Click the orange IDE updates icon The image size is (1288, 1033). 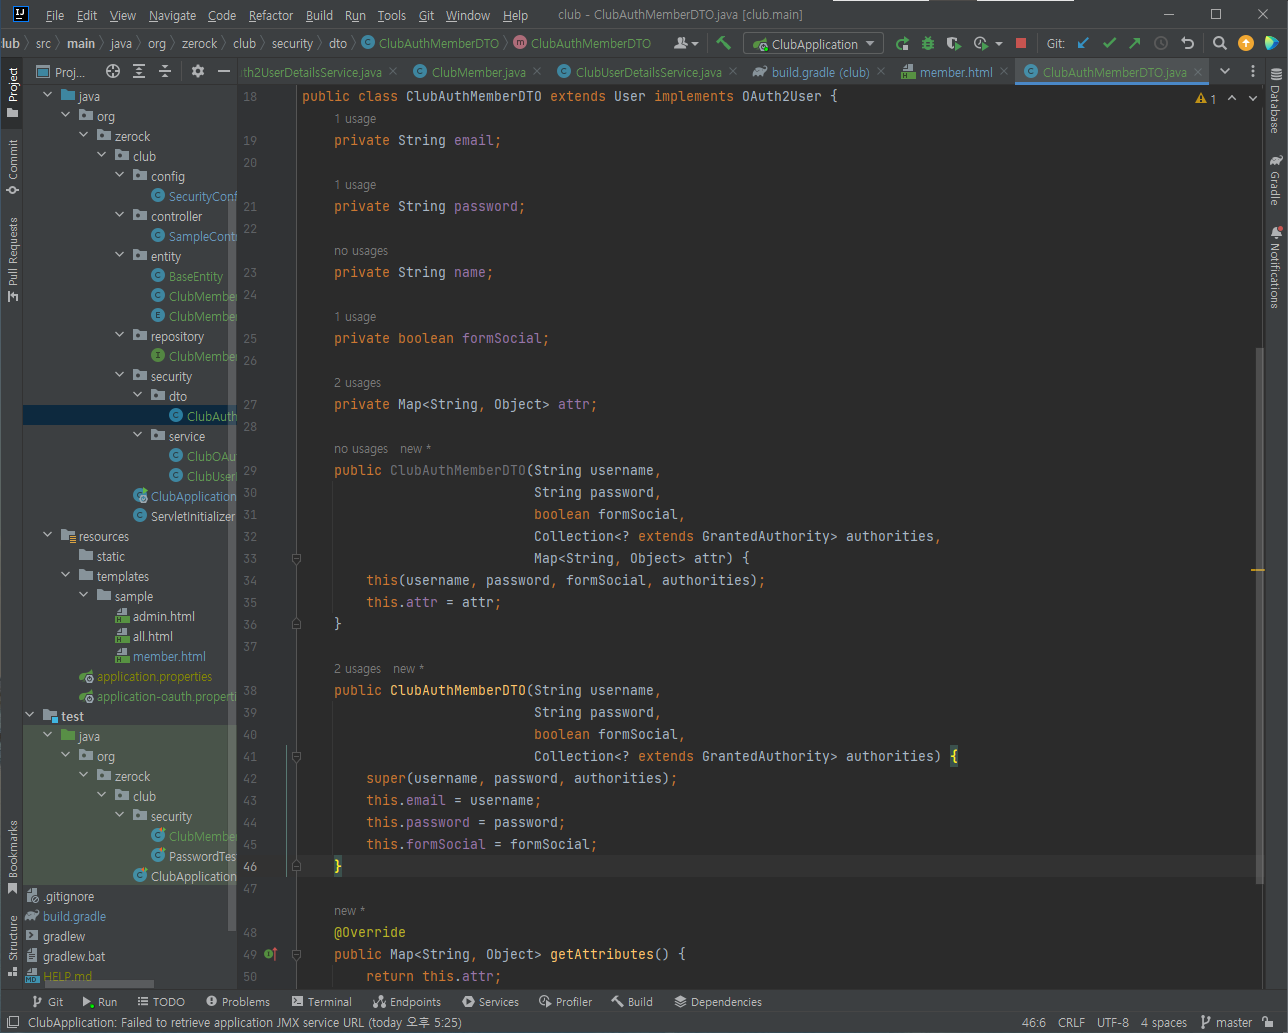coord(1246,43)
